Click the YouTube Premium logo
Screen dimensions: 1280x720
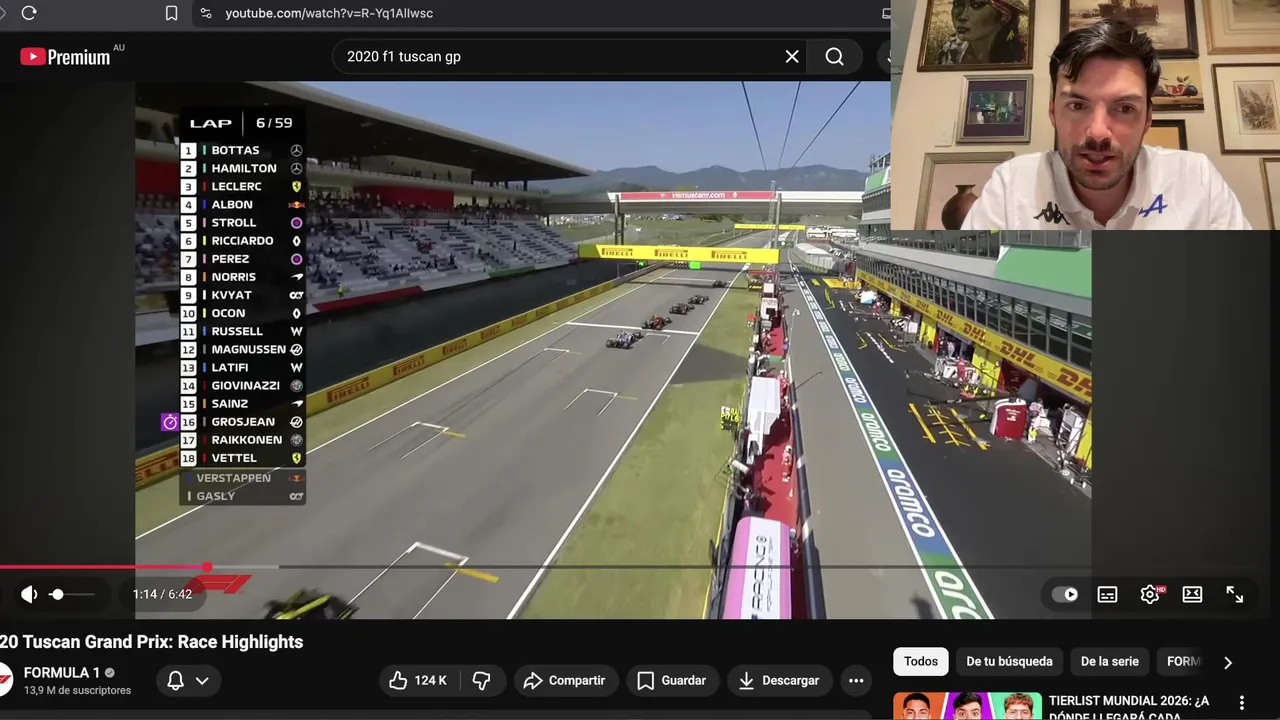(x=67, y=56)
